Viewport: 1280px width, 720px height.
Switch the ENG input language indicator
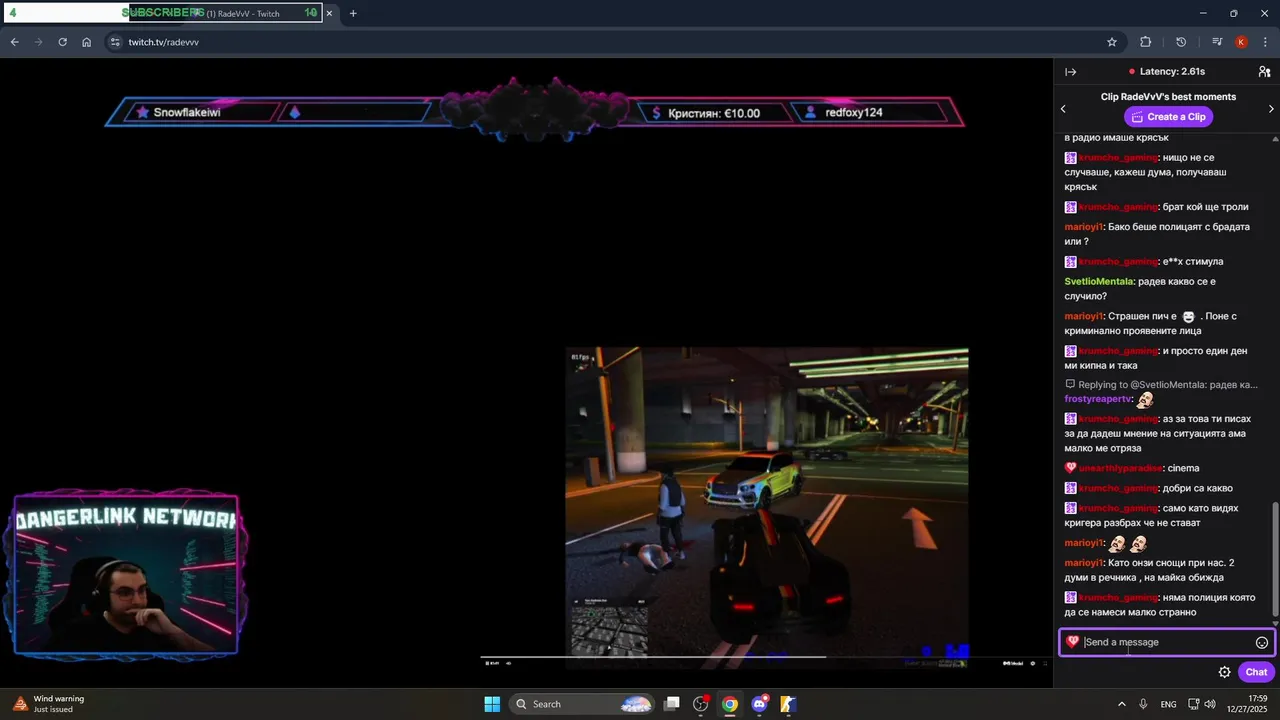1168,704
